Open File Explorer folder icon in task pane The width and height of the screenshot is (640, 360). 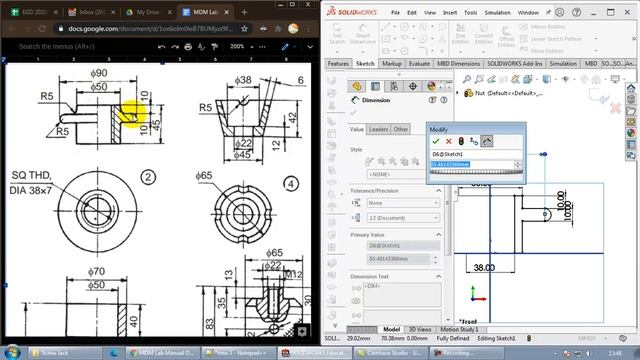point(631,111)
